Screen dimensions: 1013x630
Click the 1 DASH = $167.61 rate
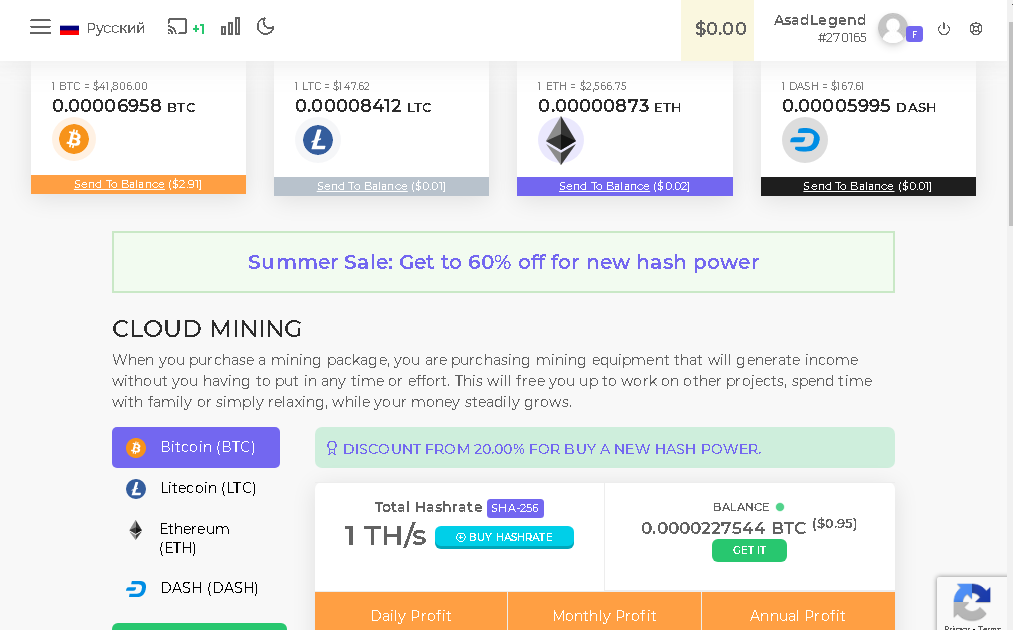822,86
